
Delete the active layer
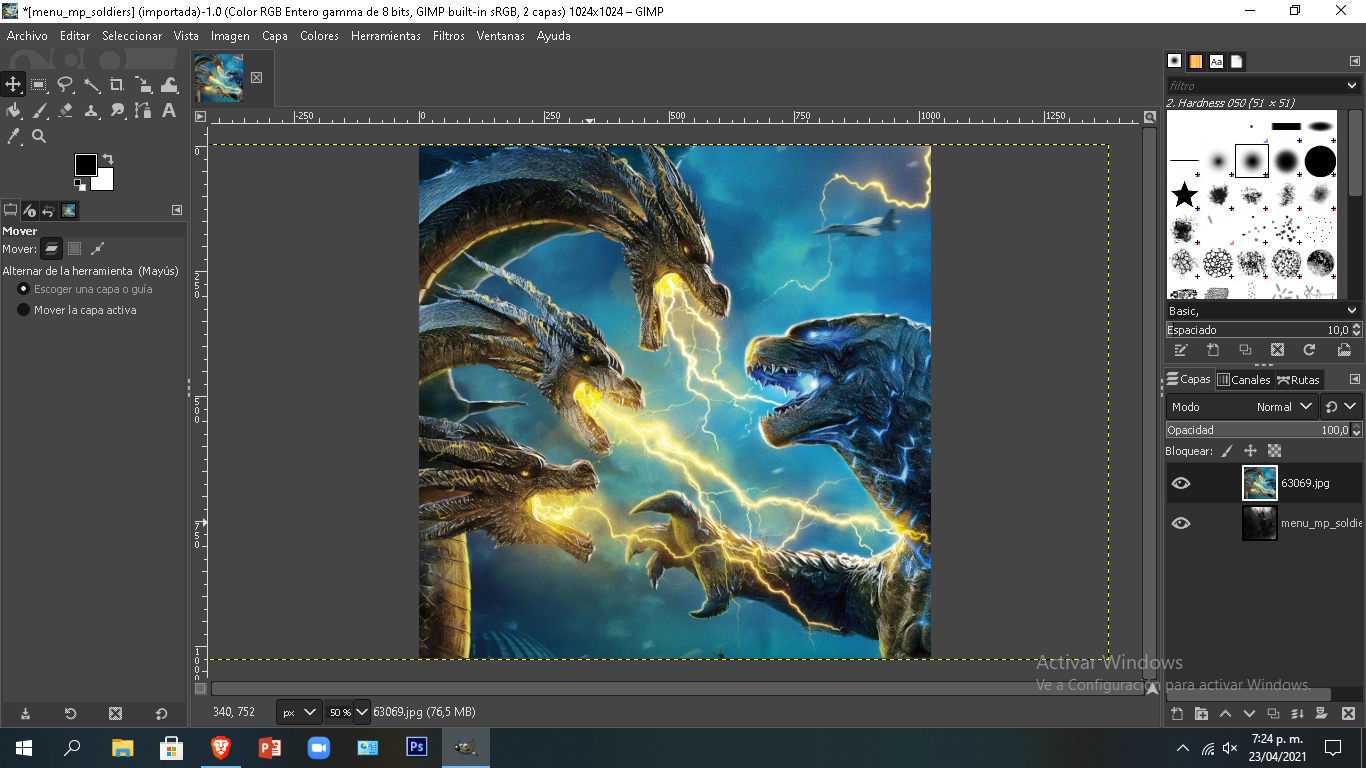[x=1348, y=714]
